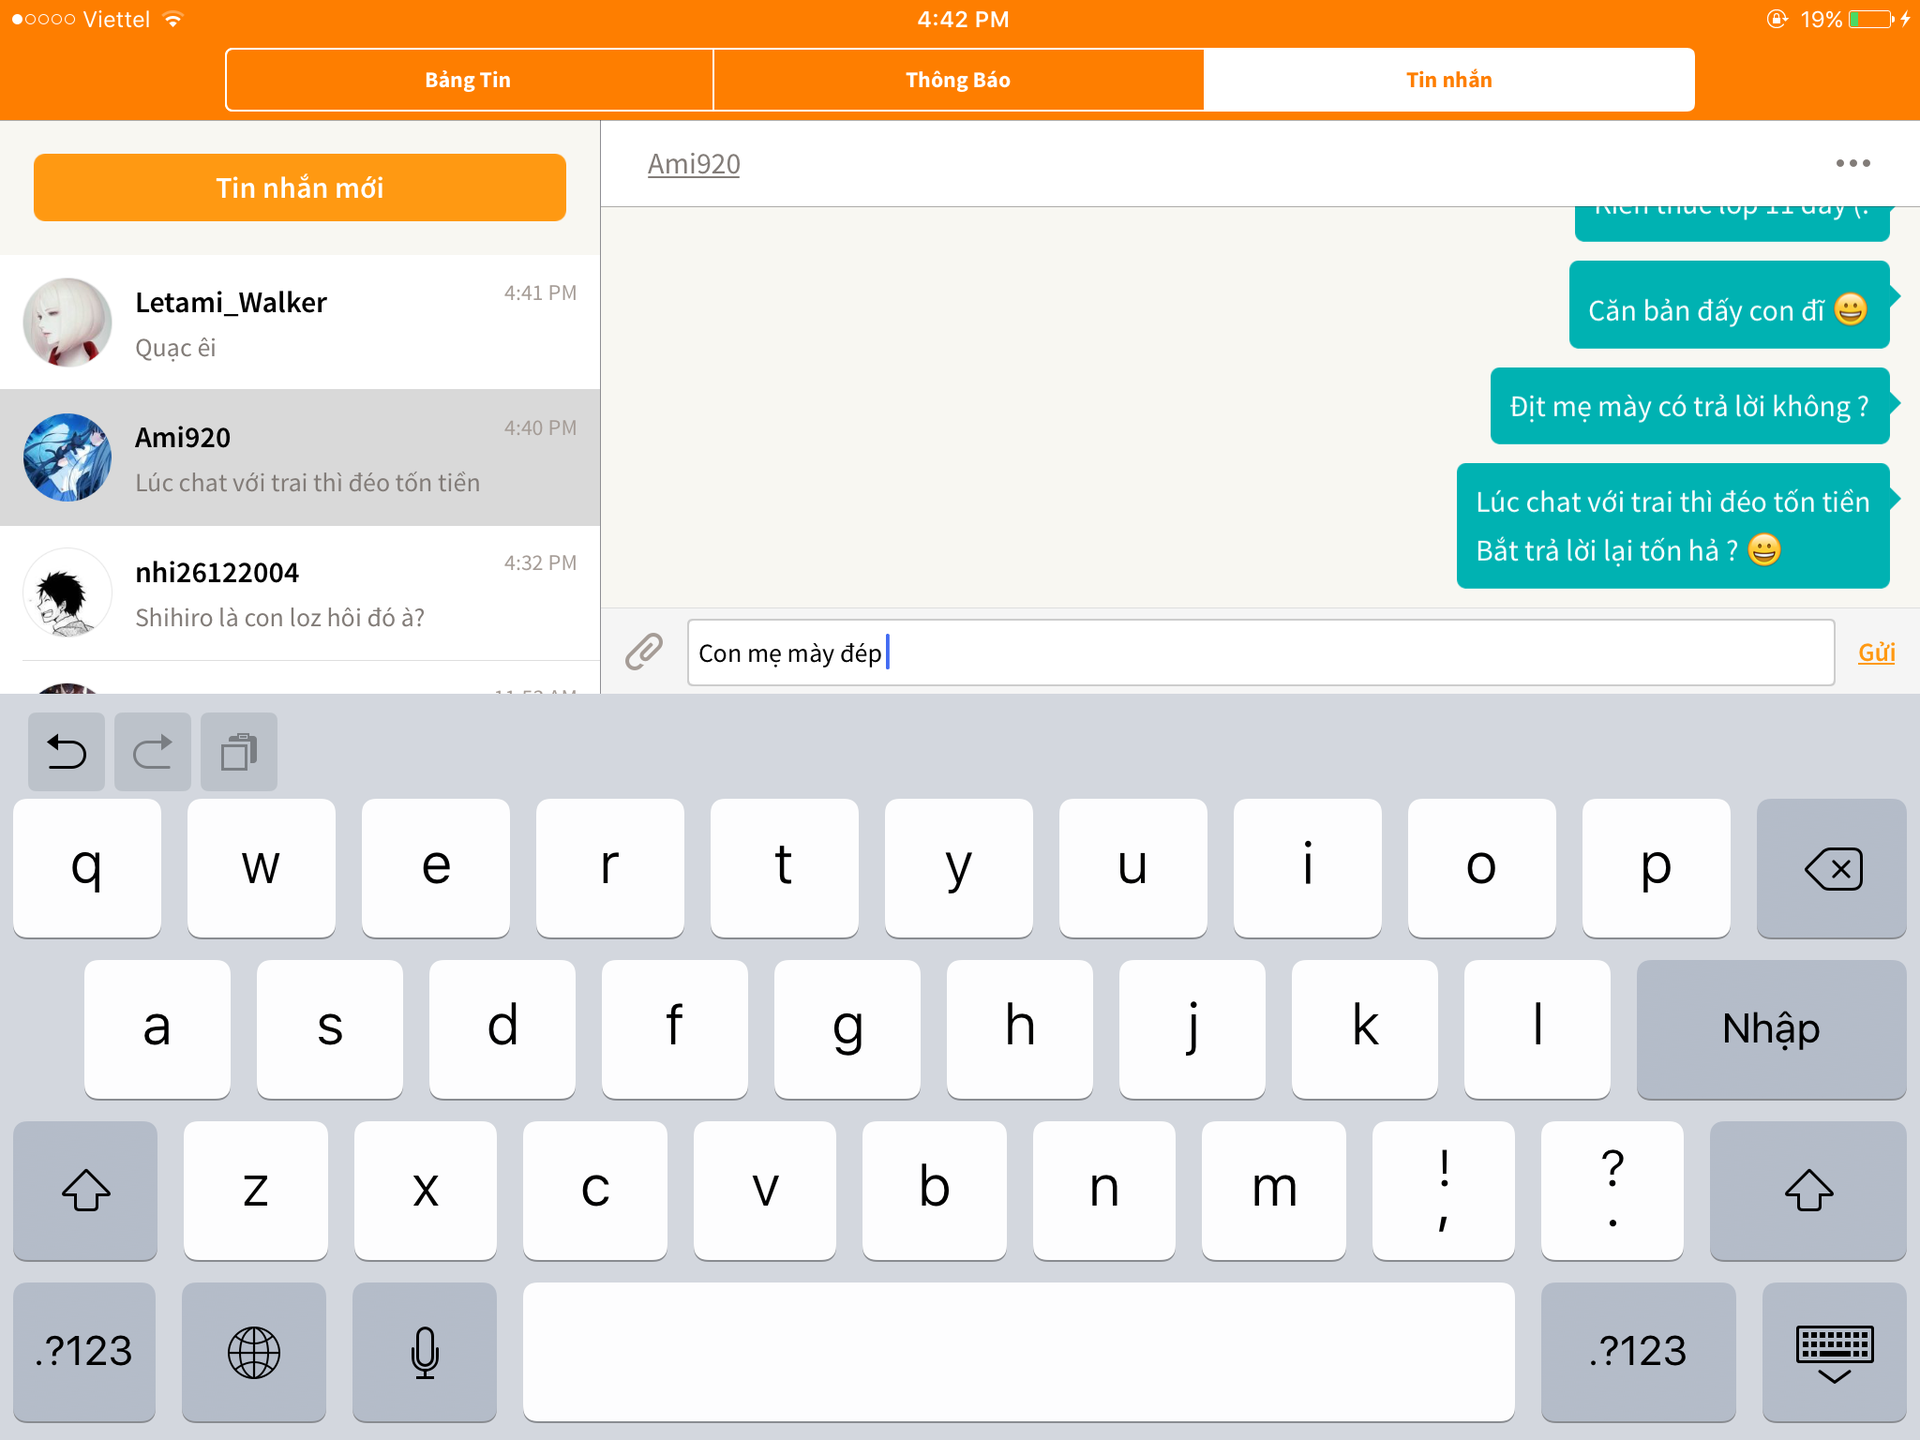Open the three-dot conversation options menu
The width and height of the screenshot is (1920, 1440).
click(x=1852, y=163)
